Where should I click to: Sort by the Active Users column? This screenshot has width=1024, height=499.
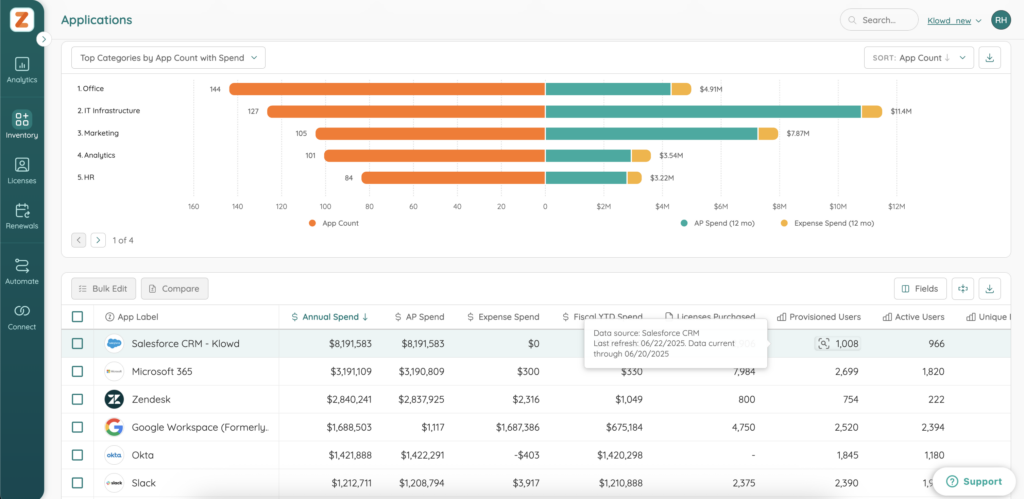click(x=913, y=317)
